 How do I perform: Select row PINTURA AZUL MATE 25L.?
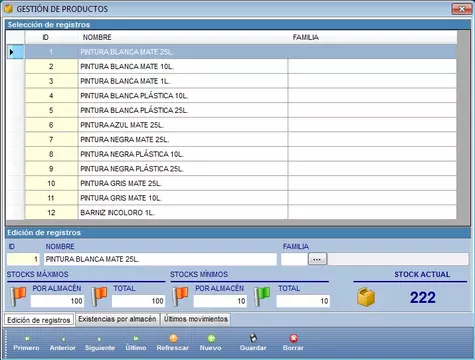[241, 125]
